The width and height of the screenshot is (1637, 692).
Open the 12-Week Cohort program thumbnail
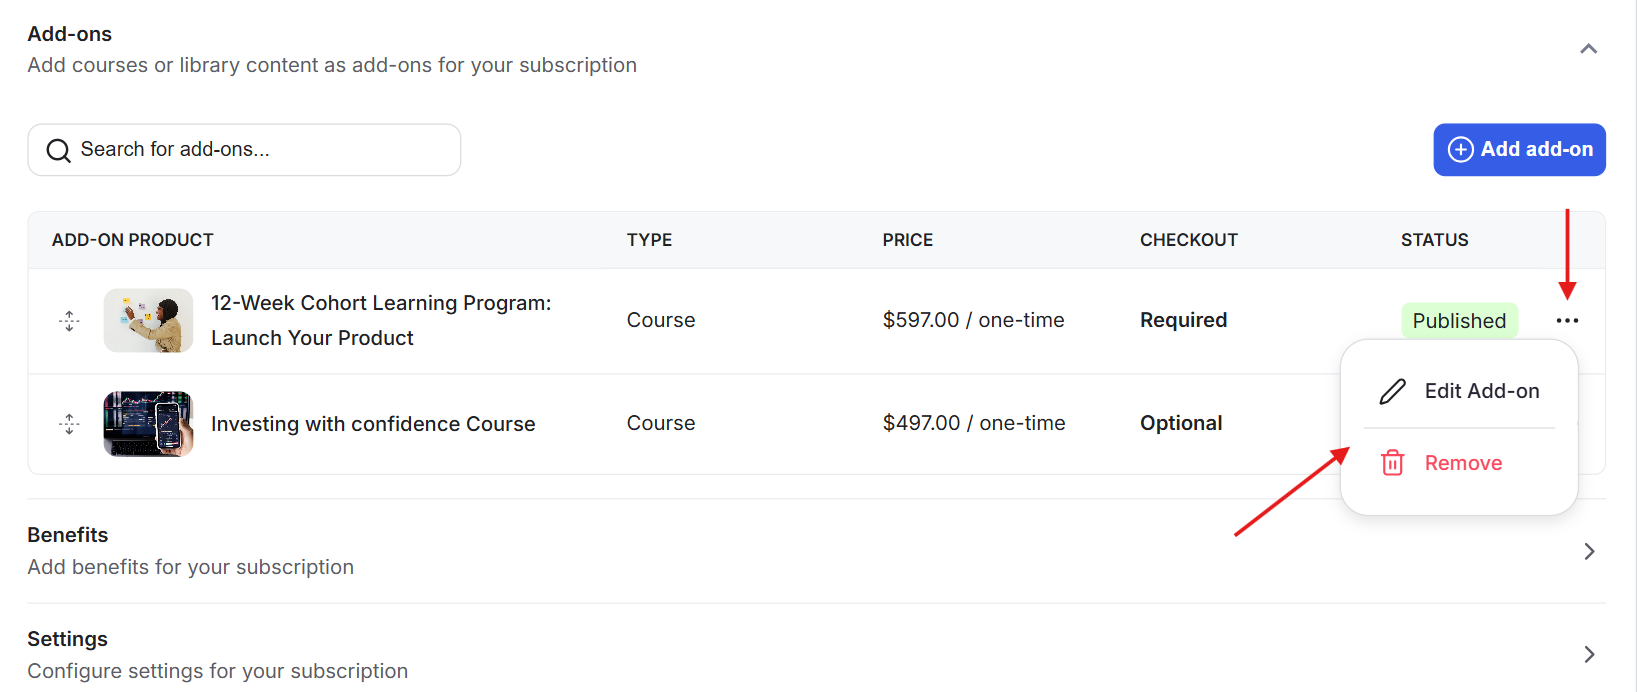[x=148, y=321]
